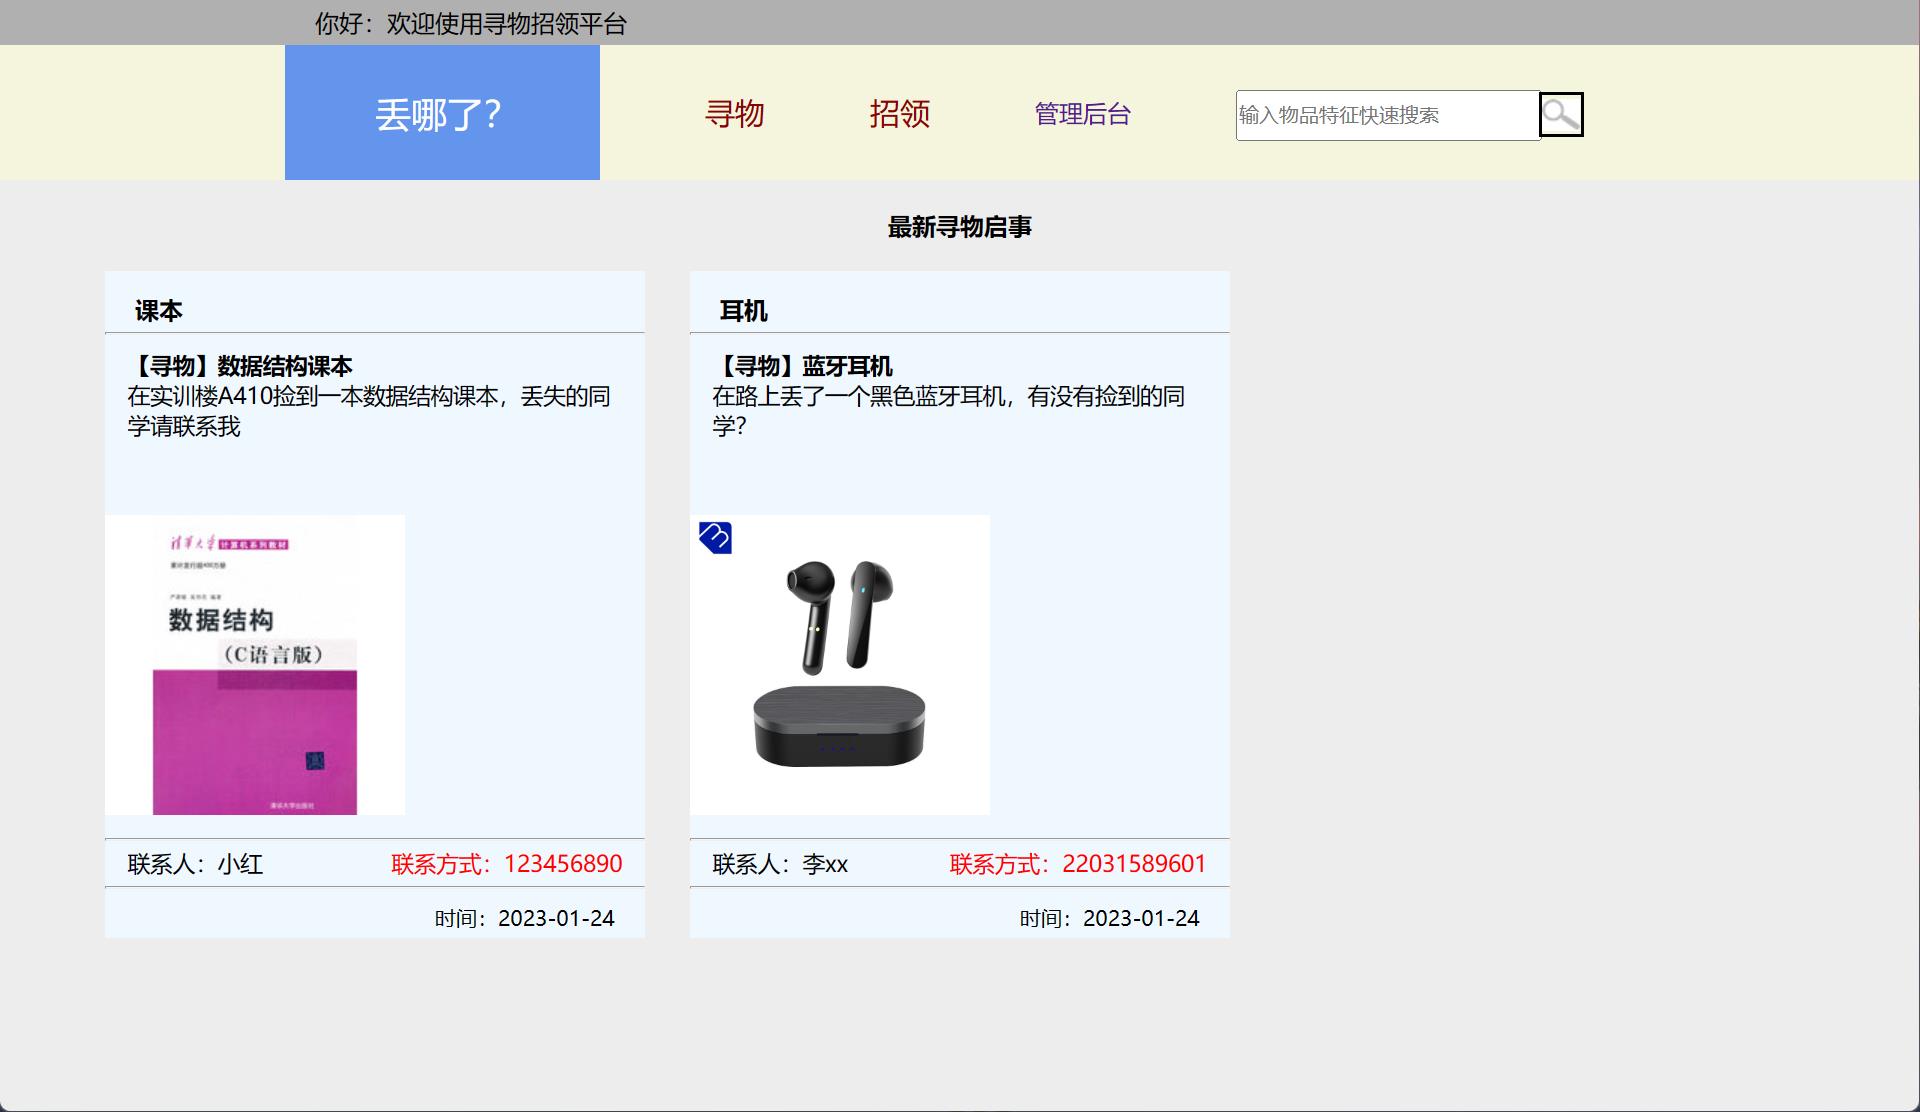This screenshot has height=1112, width=1920.
Task: Open the 数据结构课本 textbook thumbnail image
Action: point(254,663)
